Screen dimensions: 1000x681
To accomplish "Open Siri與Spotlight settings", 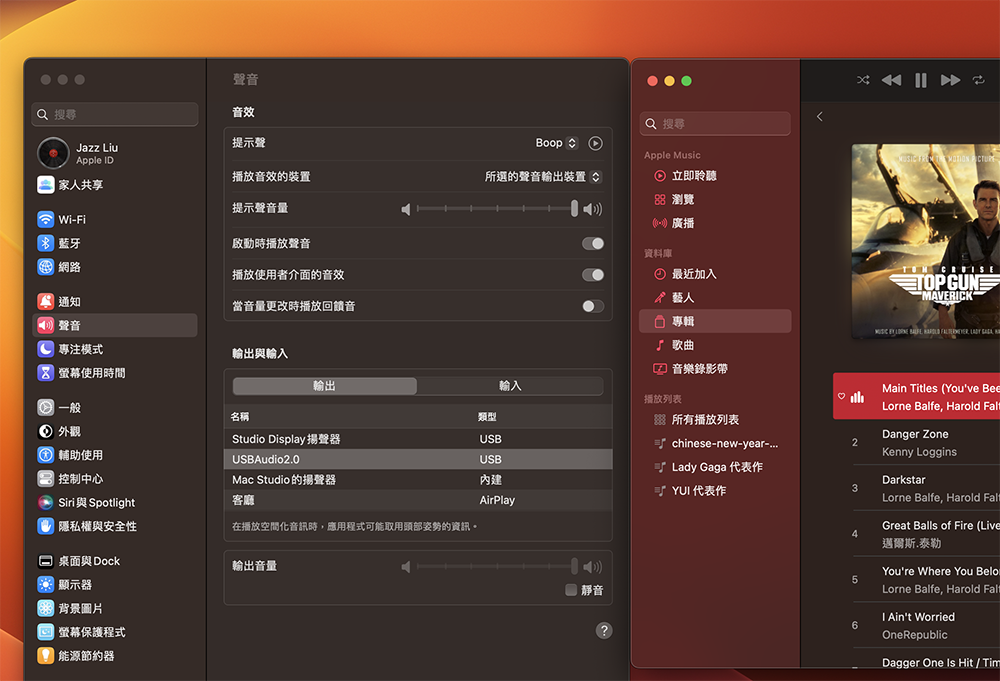I will point(115,502).
